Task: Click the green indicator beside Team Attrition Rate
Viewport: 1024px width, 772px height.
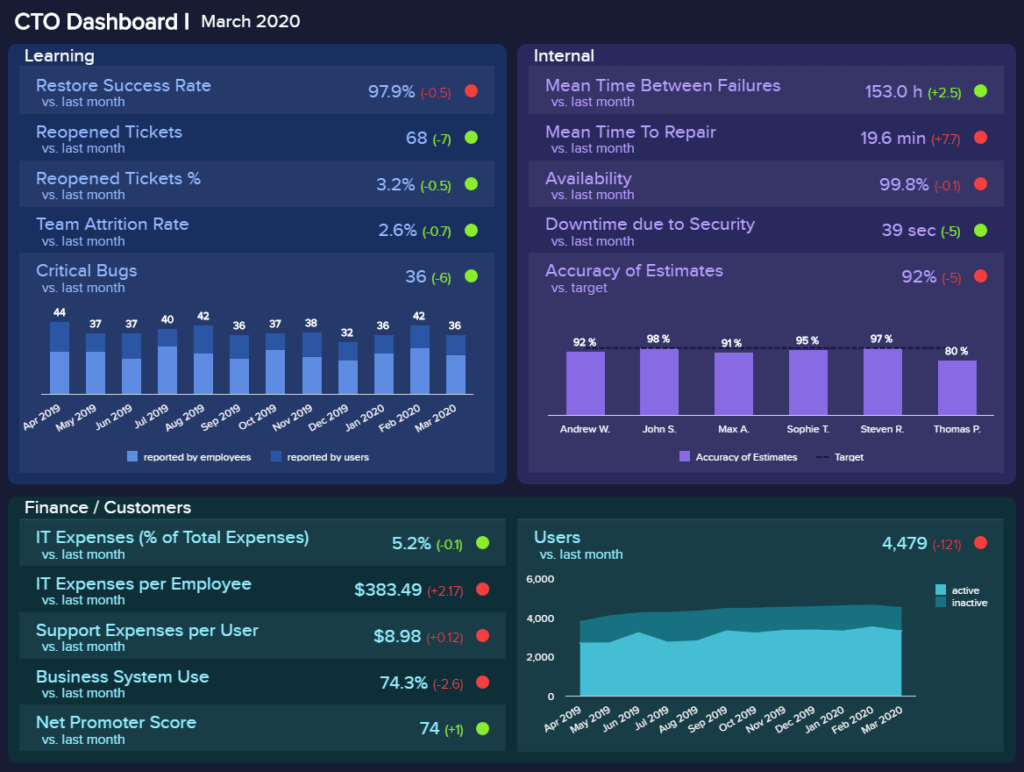Action: (x=471, y=230)
